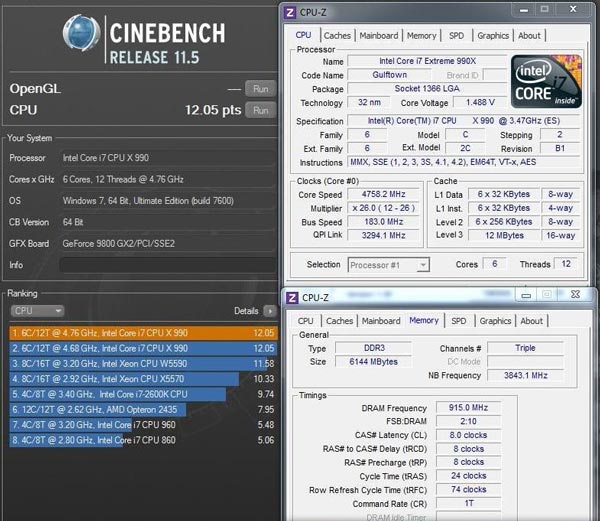Switch to CPU tab in bottom CPU-Z window
The image size is (600, 521).
305,321
